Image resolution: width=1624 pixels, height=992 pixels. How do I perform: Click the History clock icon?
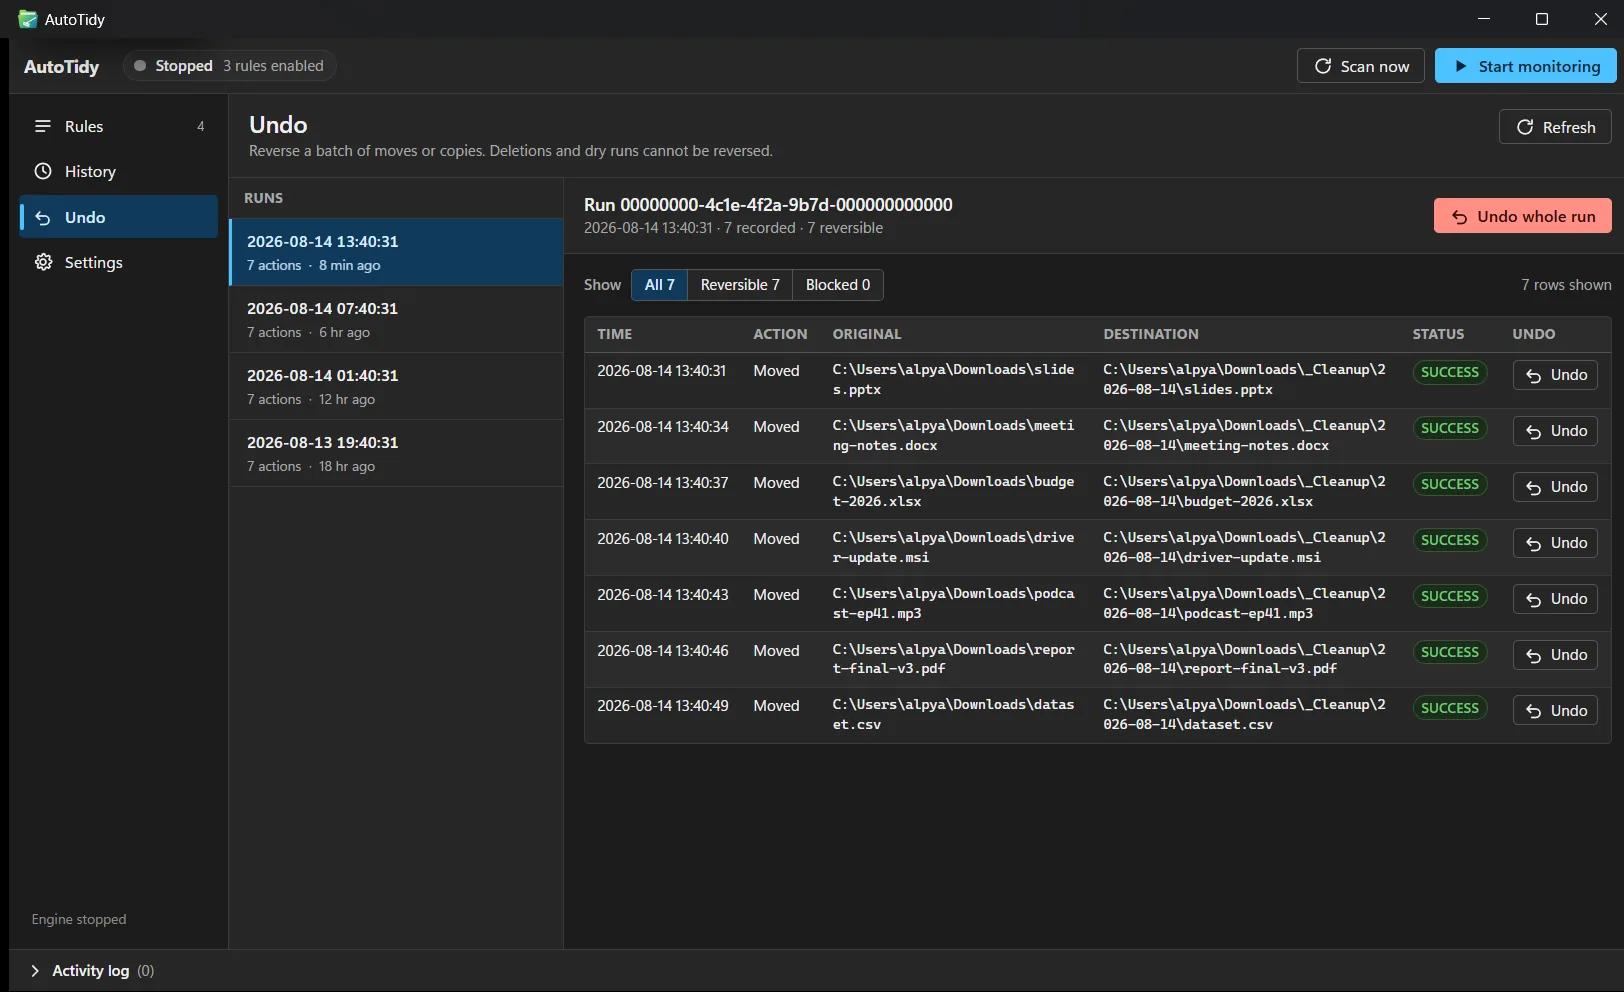[x=43, y=171]
